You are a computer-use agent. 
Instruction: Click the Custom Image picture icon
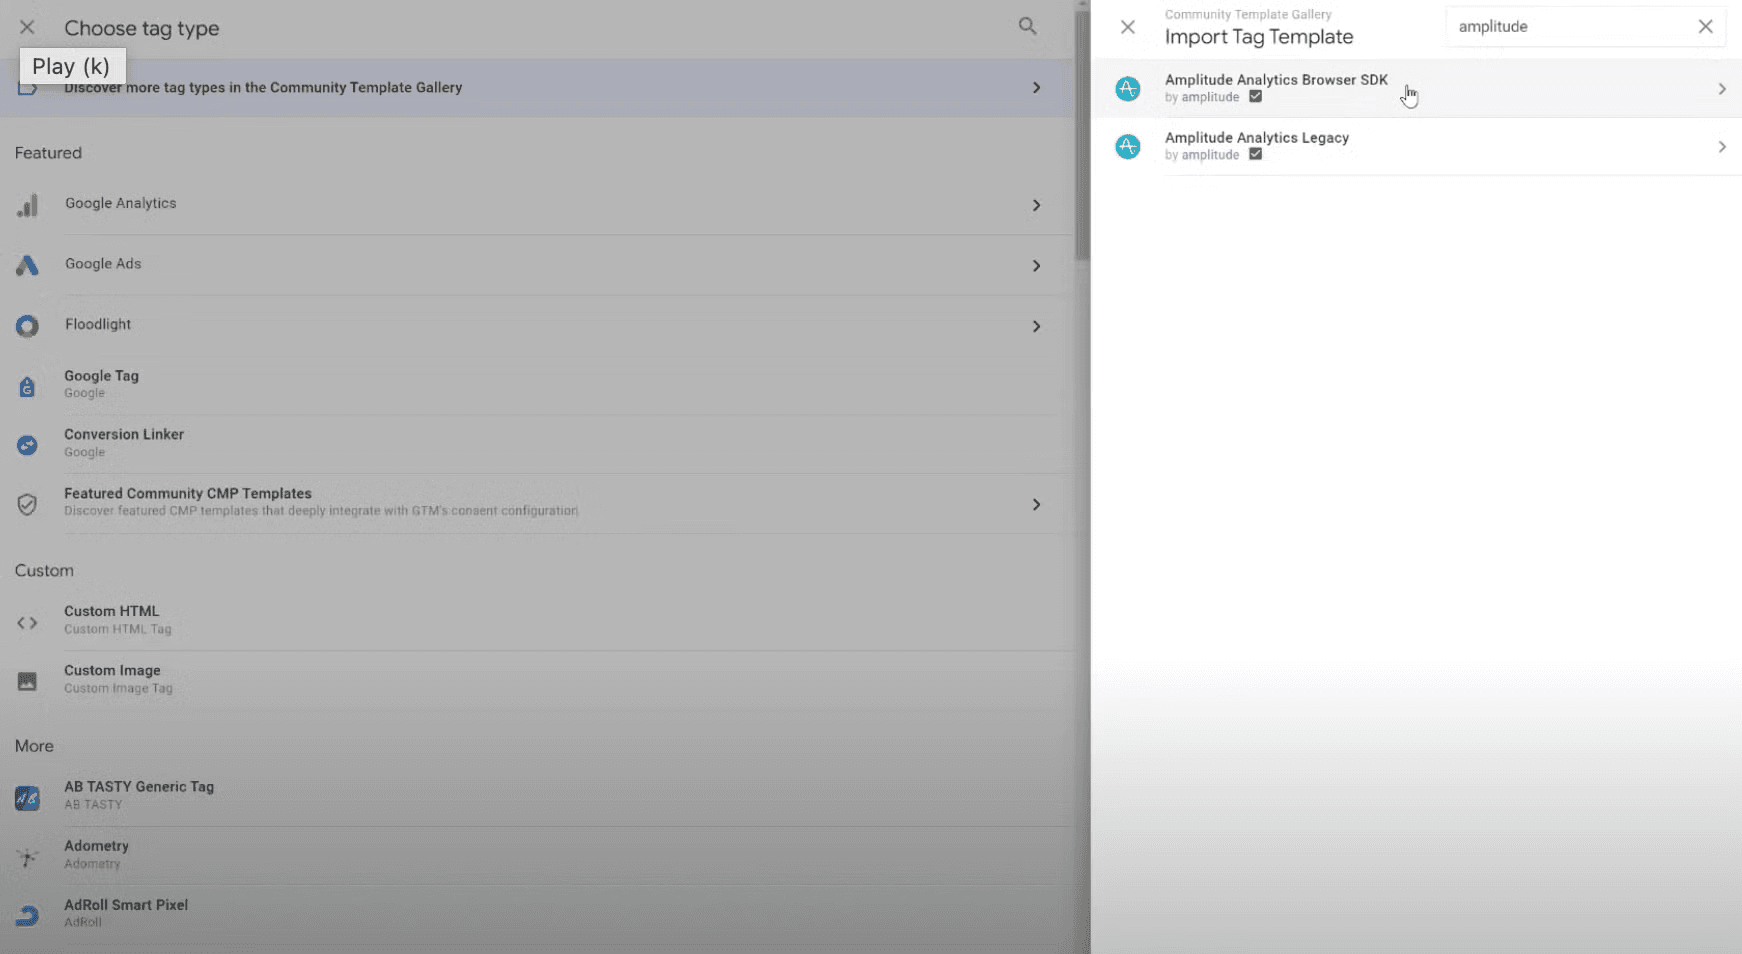point(27,681)
